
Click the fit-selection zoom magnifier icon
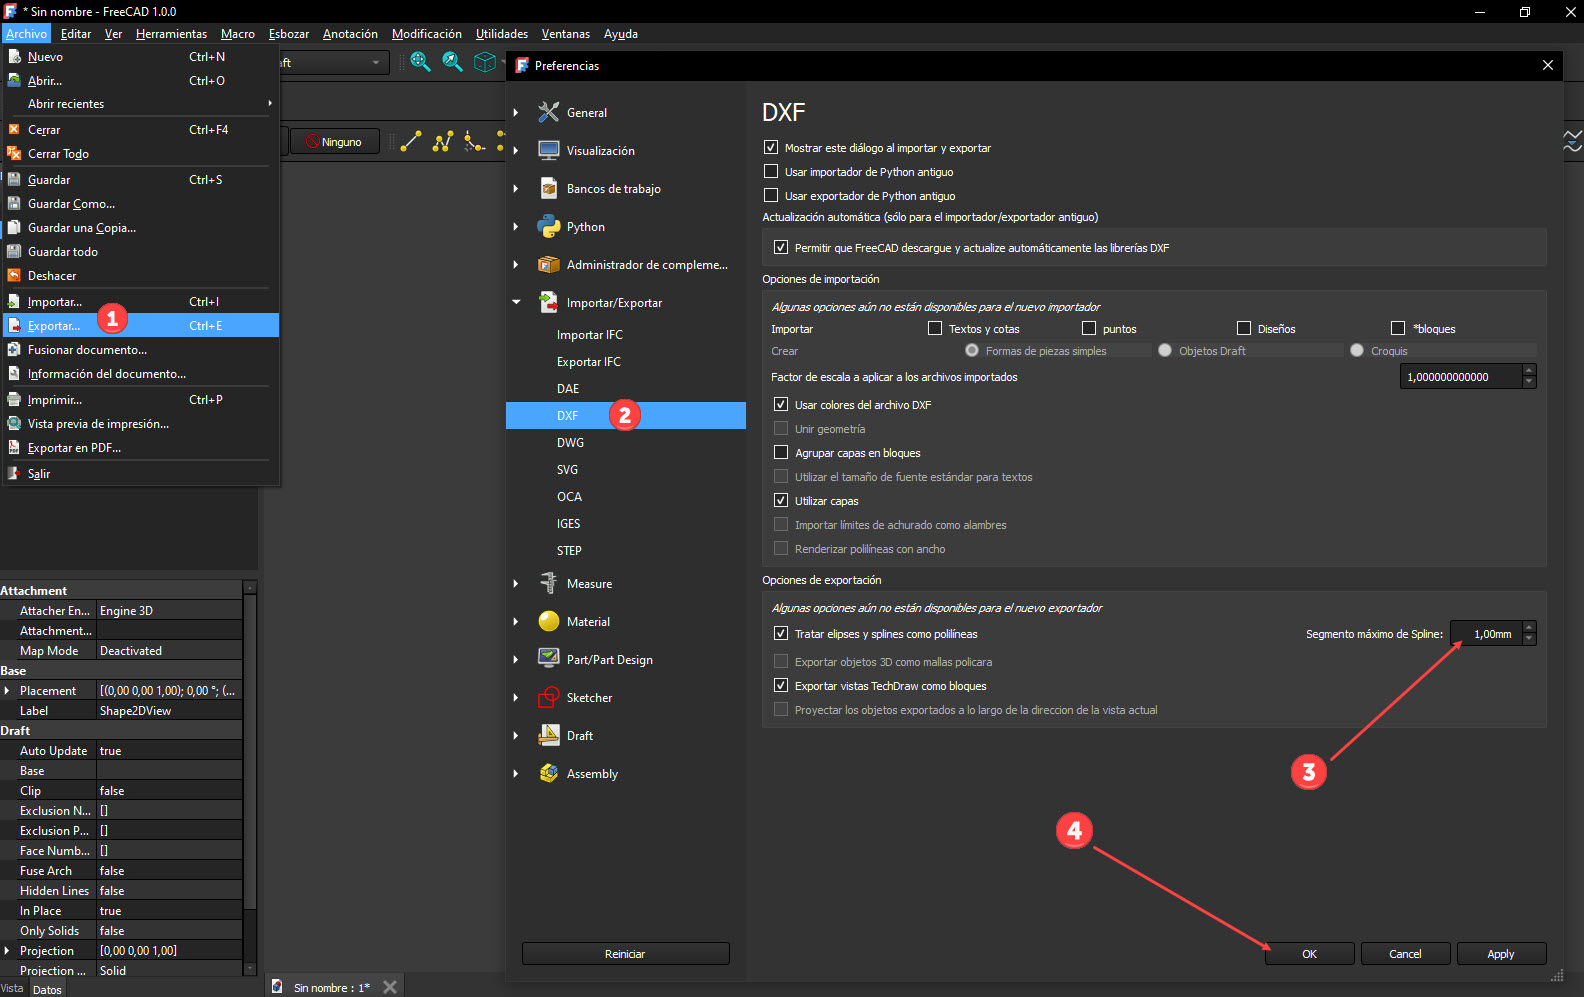[452, 62]
